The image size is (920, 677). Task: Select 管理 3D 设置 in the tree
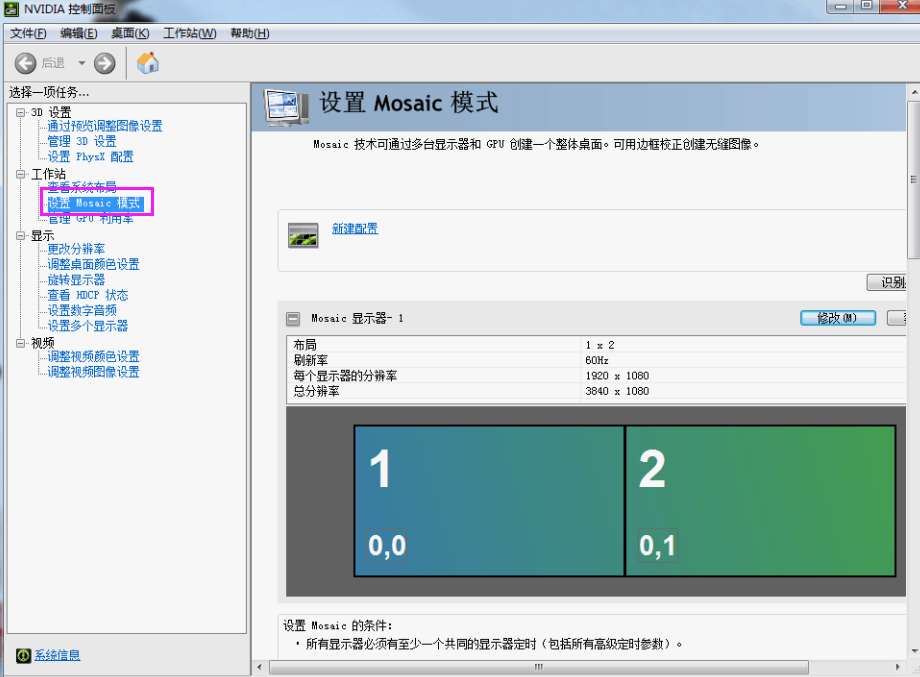82,141
